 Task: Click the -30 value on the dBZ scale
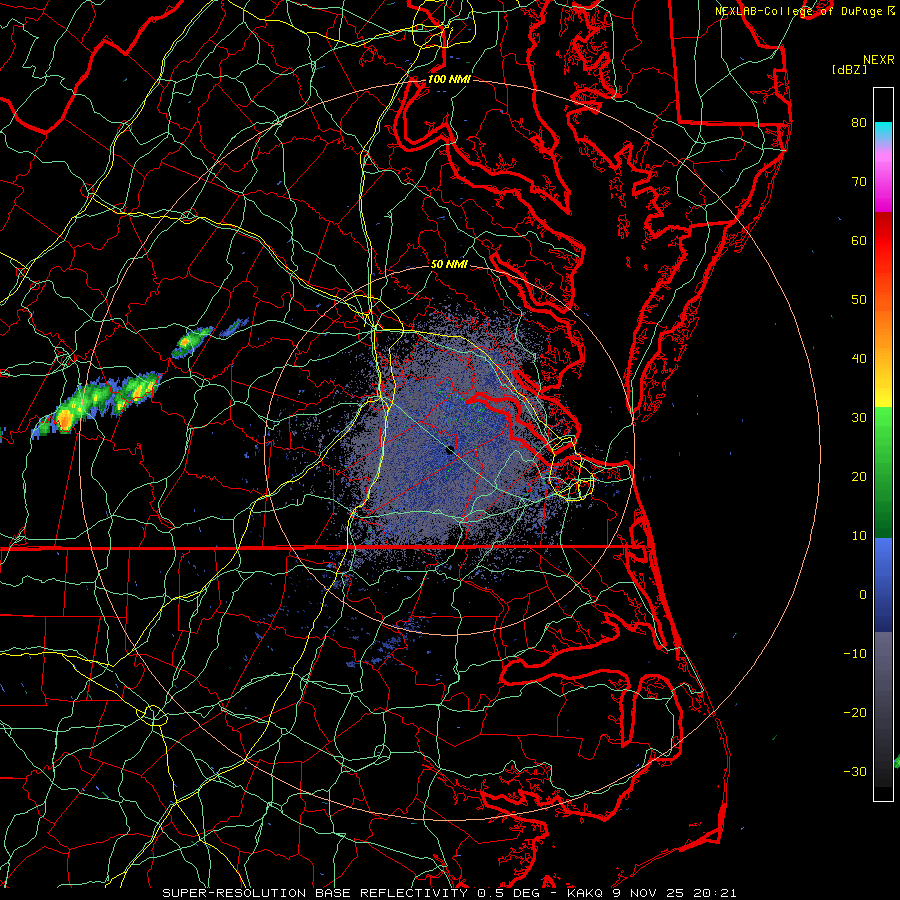855,771
